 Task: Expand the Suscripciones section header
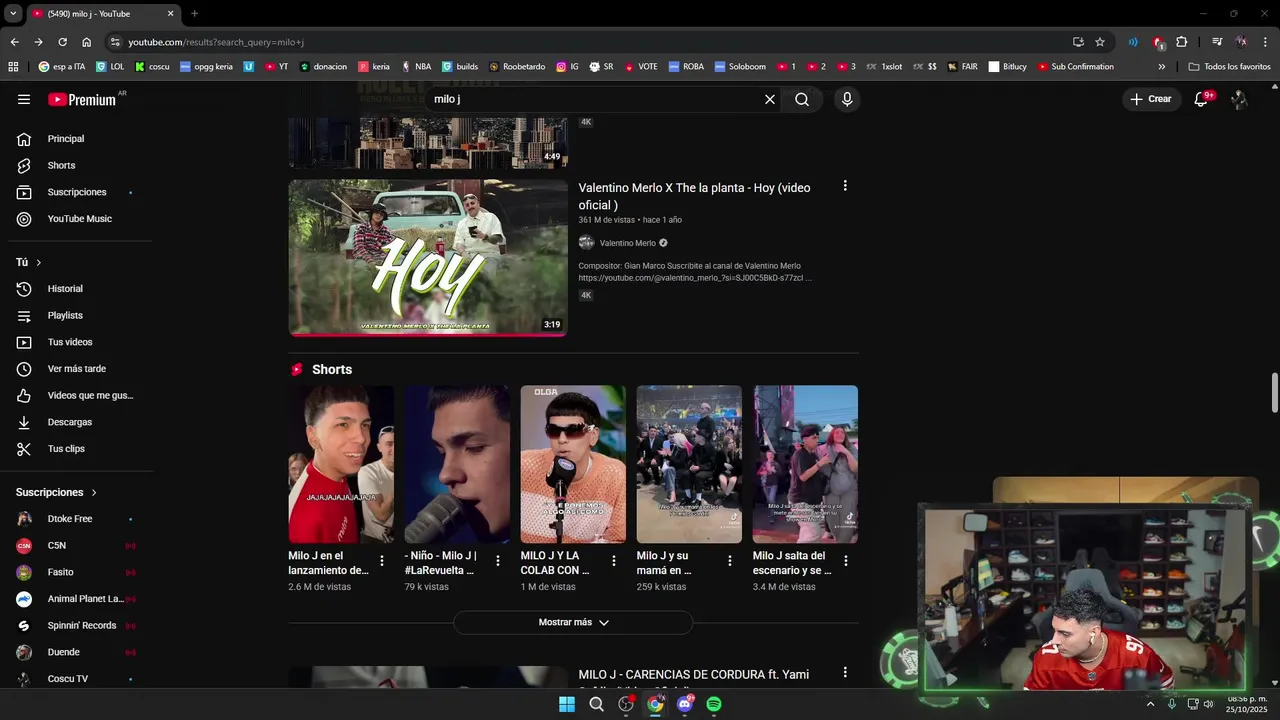pos(57,492)
